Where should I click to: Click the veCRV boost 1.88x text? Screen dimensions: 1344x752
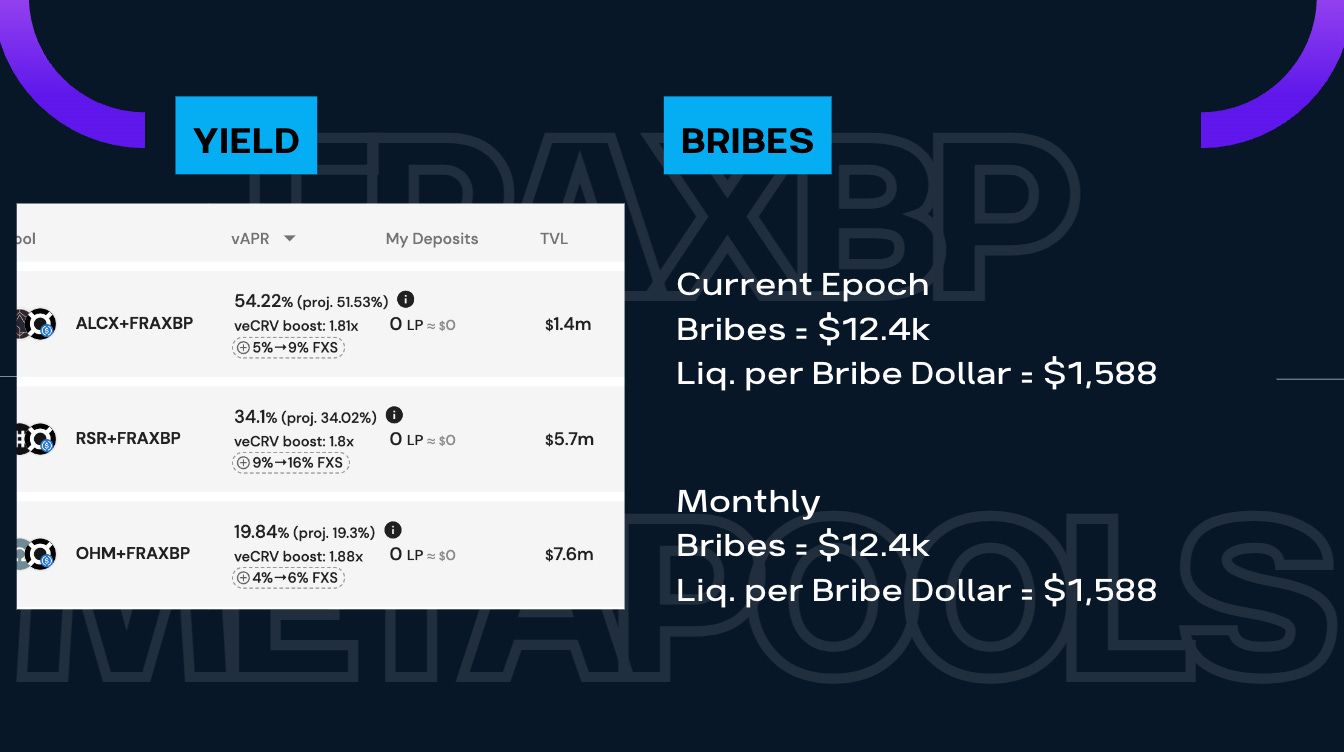[x=299, y=556]
